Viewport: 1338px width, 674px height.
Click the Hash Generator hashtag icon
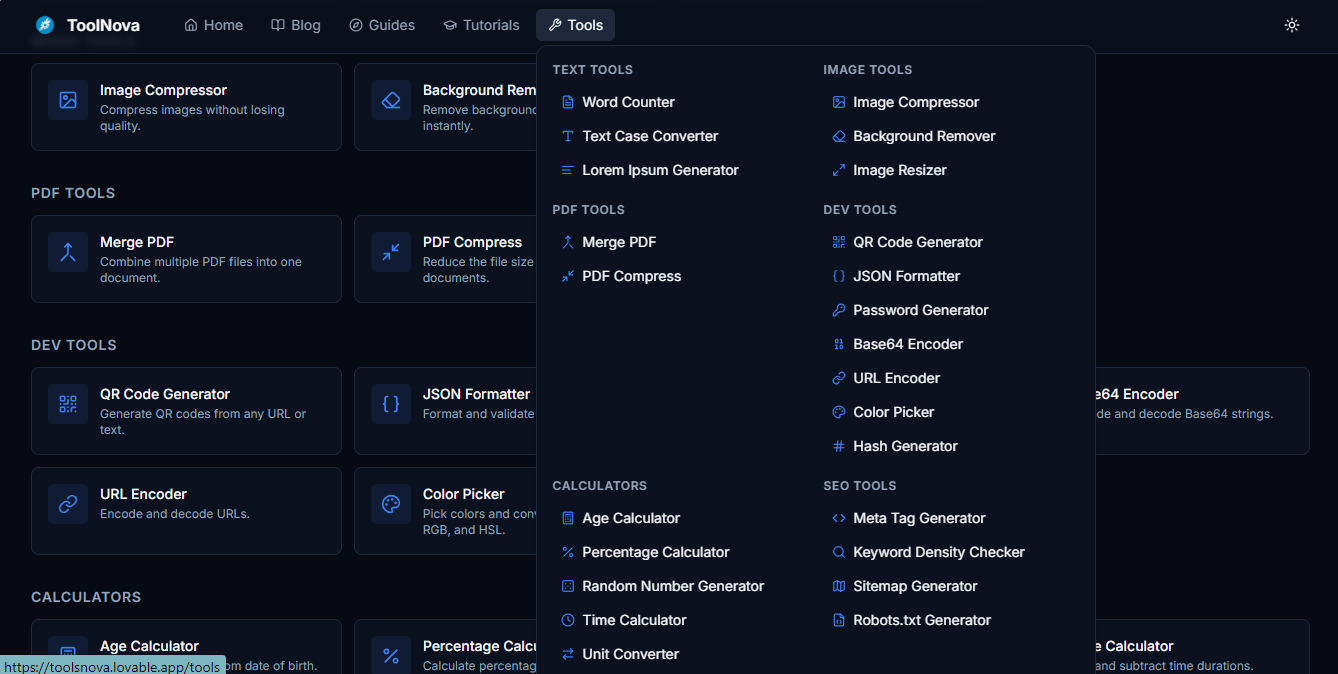838,446
